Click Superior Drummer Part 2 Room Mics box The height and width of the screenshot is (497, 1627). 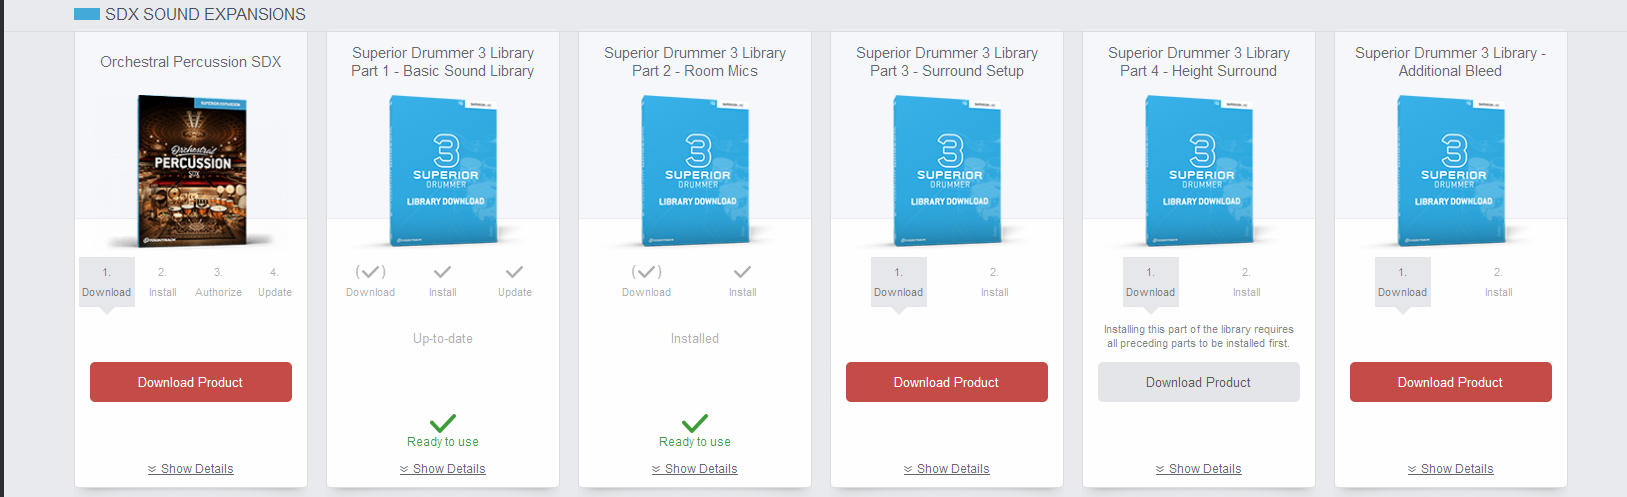click(x=695, y=170)
